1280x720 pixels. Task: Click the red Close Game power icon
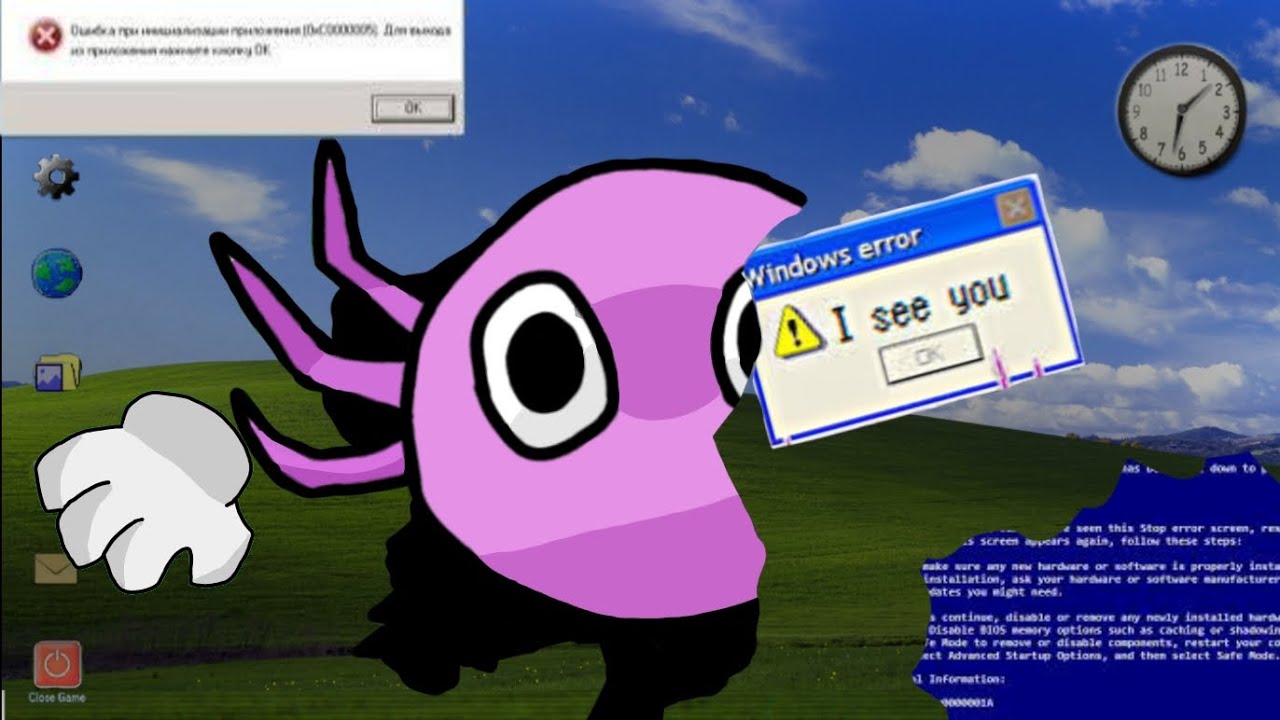[57, 665]
